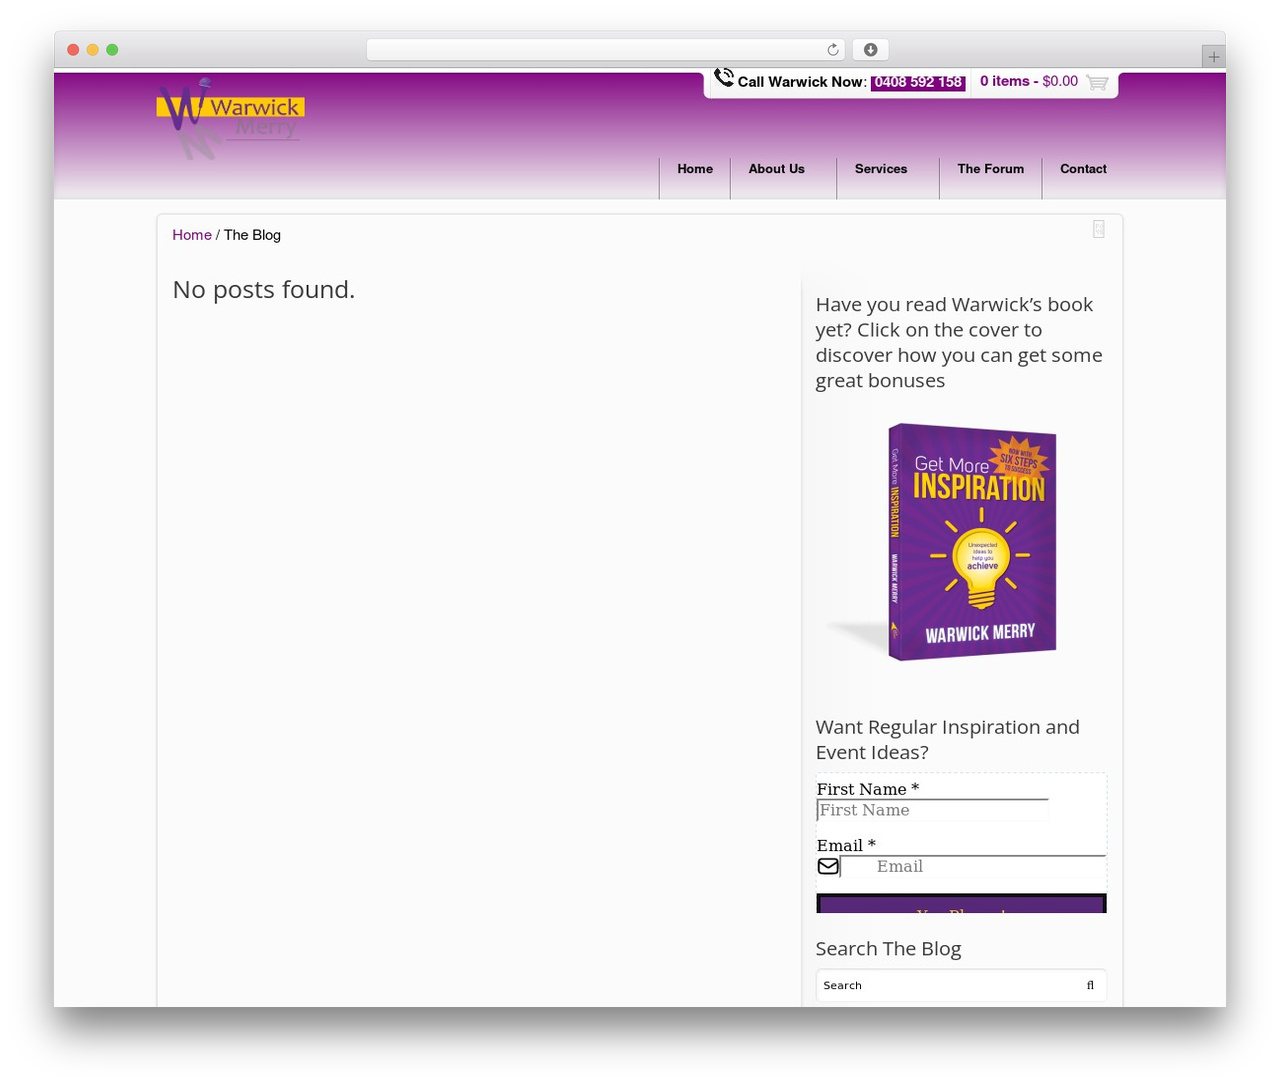Click the 0408 592 158 phone number
1280x1084 pixels.
point(918,82)
